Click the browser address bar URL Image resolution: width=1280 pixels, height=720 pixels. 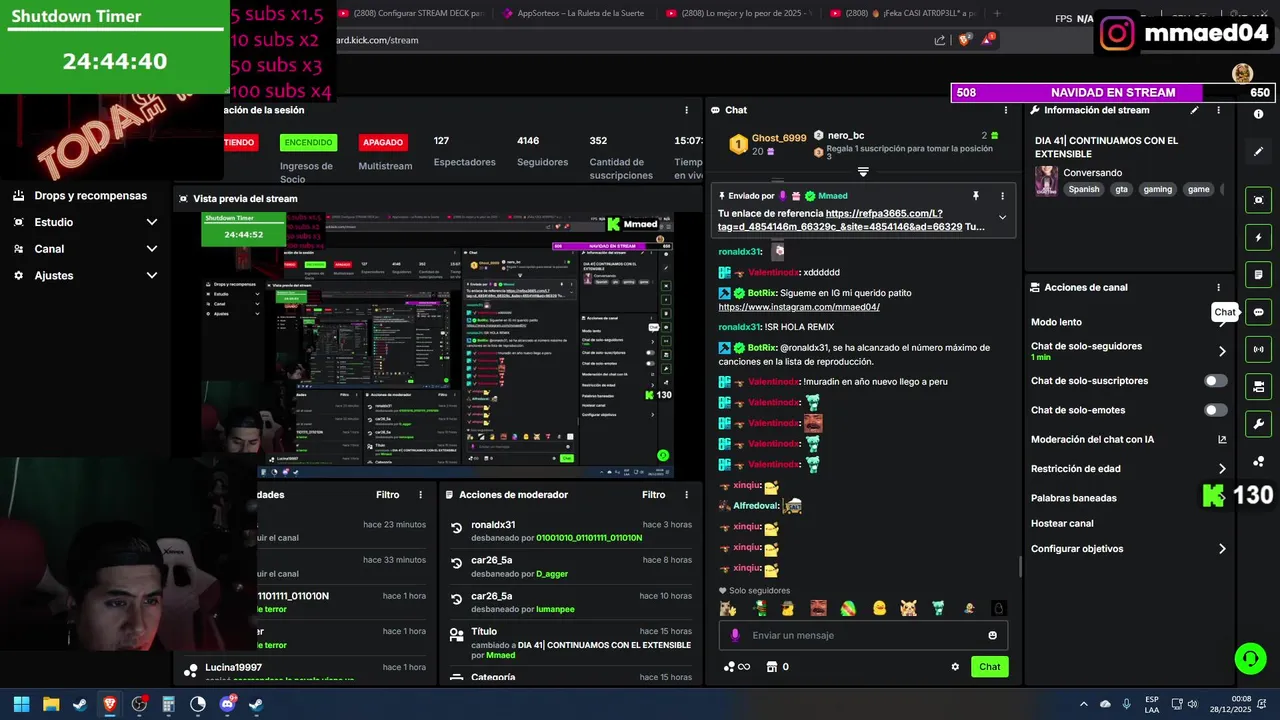tap(377, 40)
